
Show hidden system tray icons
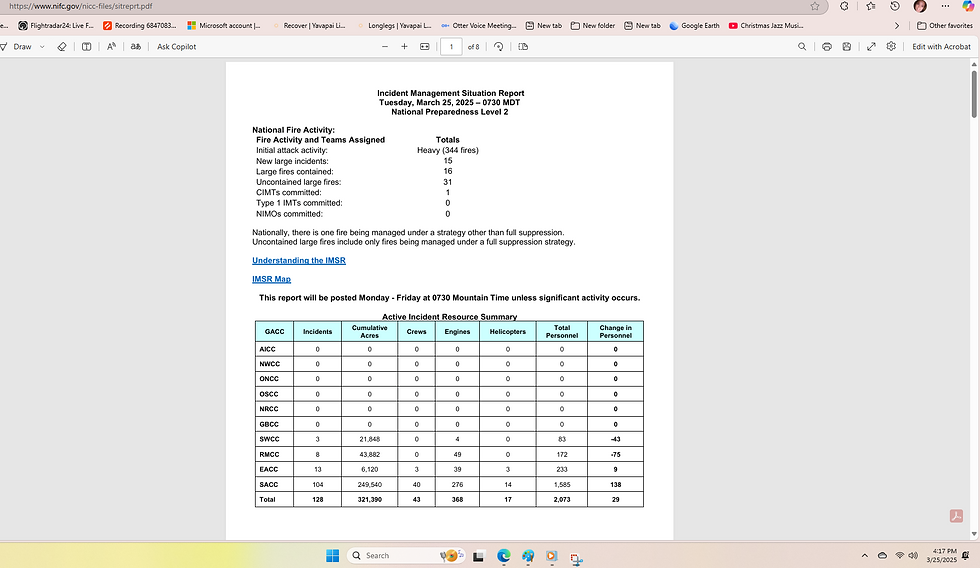pos(864,556)
